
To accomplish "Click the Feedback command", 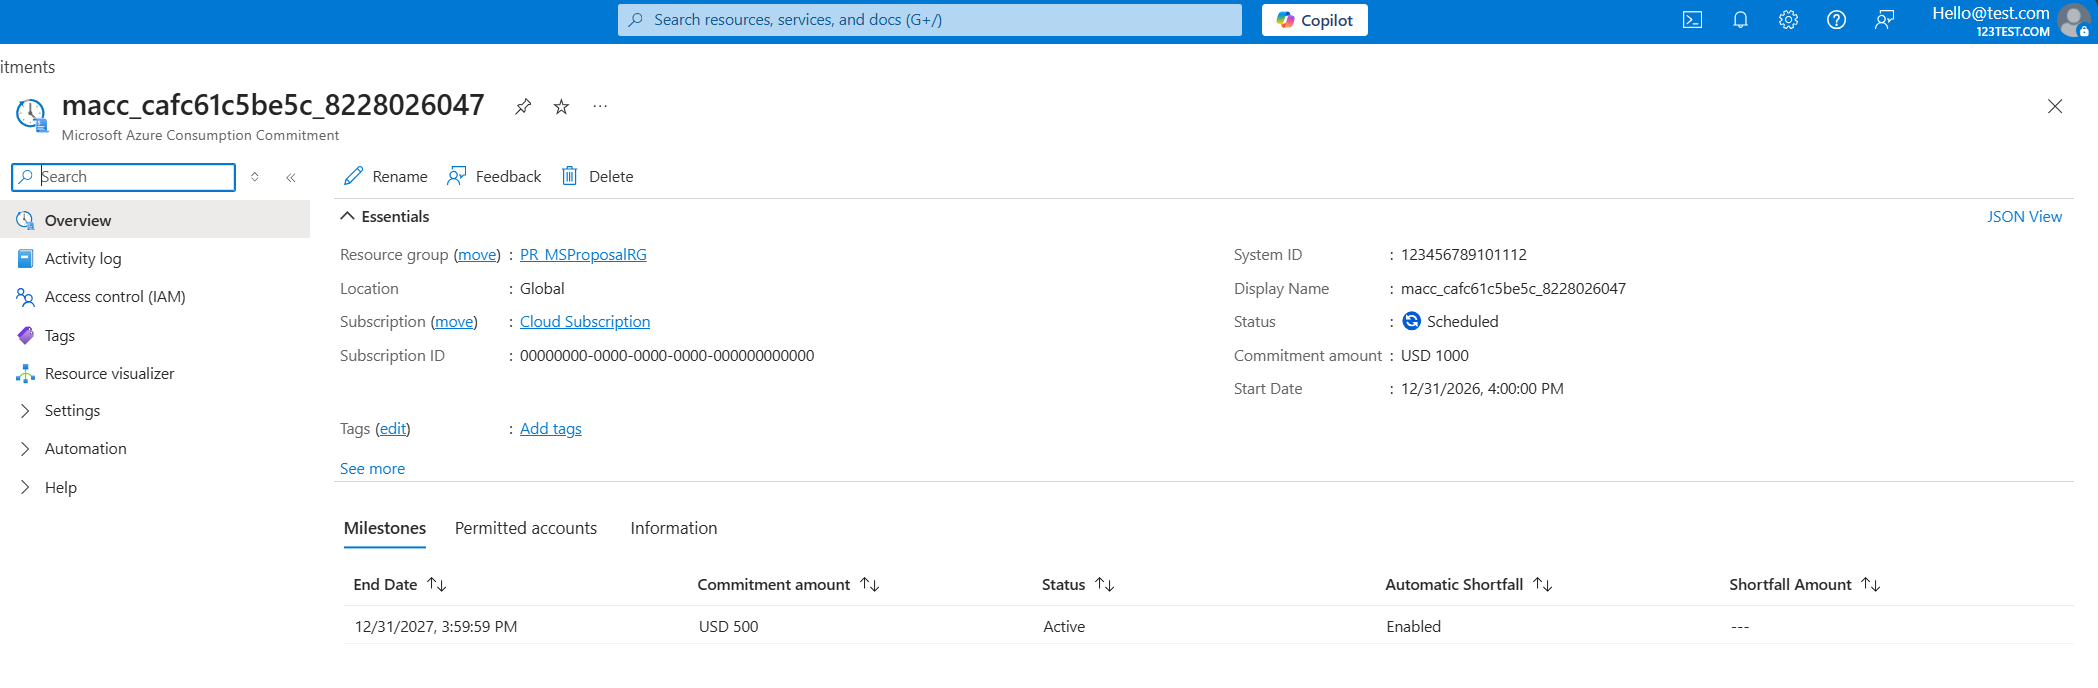I will coord(494,176).
